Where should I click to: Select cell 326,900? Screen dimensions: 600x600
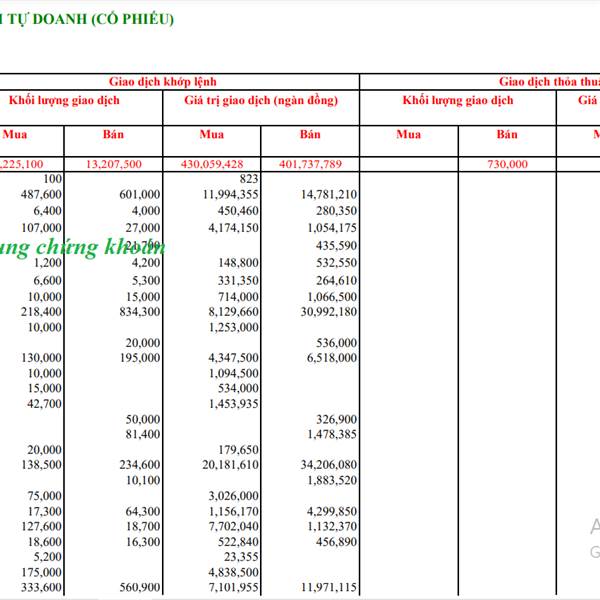point(337,419)
